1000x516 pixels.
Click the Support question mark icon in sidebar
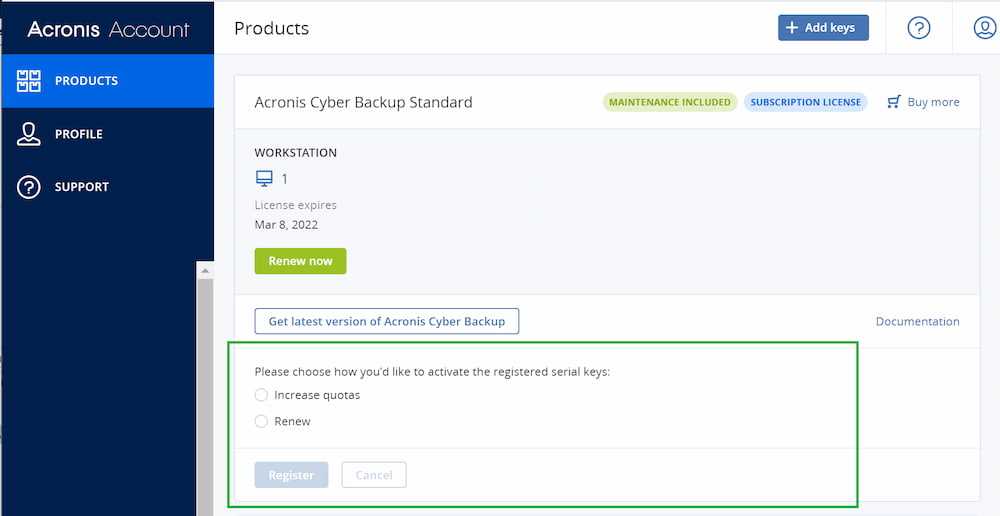coord(29,187)
